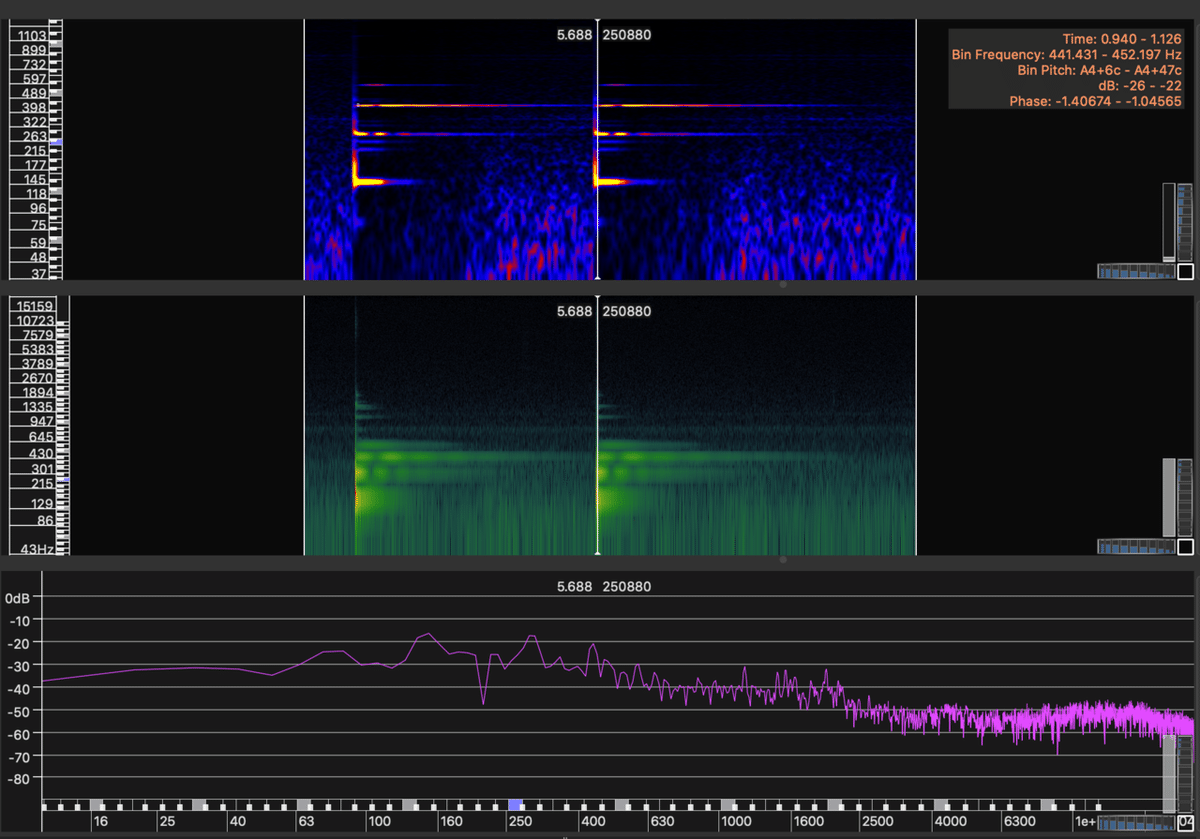The height and width of the screenshot is (839, 1200).
Task: Click the "1335" frequency label in the middle pane
Action: point(36,407)
